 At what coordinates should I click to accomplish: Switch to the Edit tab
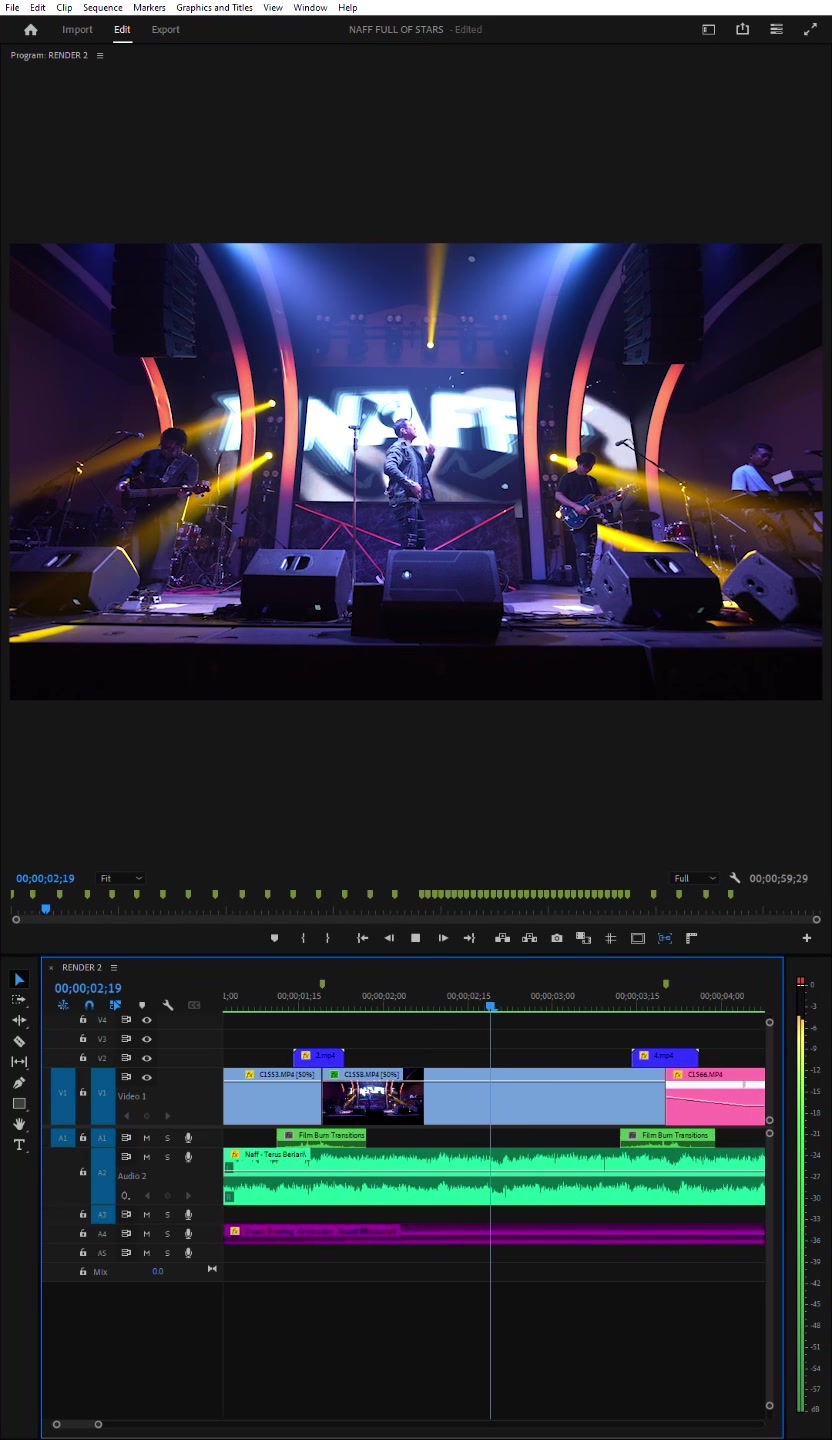[x=122, y=29]
